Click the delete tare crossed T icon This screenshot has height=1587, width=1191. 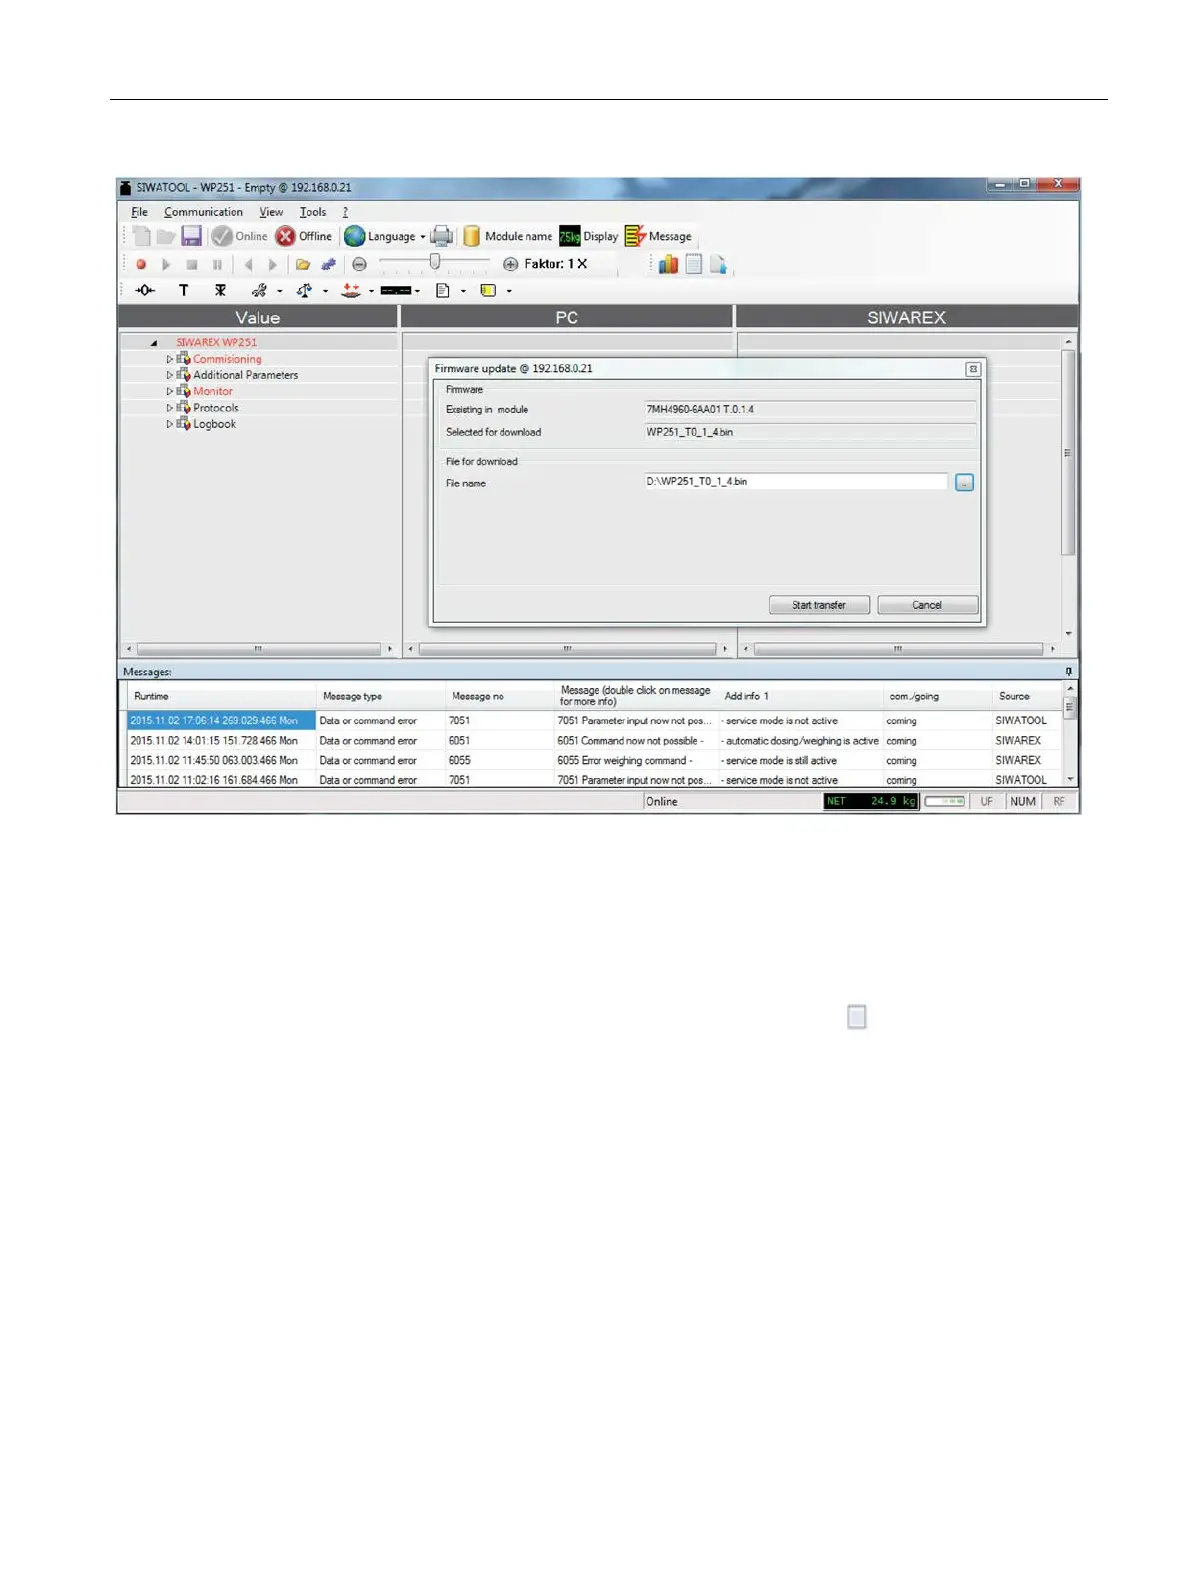point(220,290)
